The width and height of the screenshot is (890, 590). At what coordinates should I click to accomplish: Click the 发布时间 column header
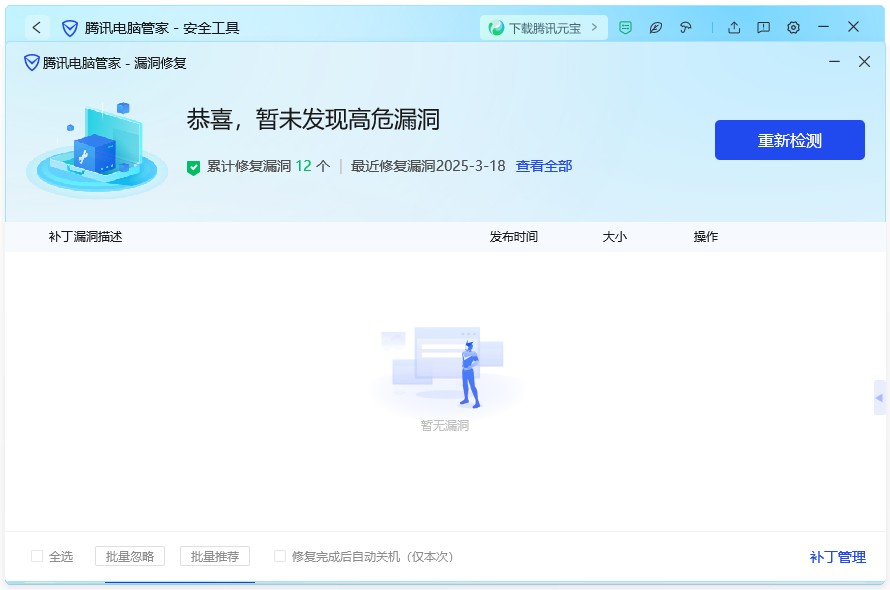pyautogui.click(x=514, y=237)
